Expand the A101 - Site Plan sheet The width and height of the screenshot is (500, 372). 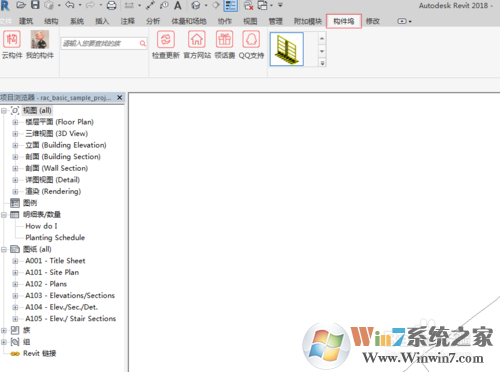point(15,273)
